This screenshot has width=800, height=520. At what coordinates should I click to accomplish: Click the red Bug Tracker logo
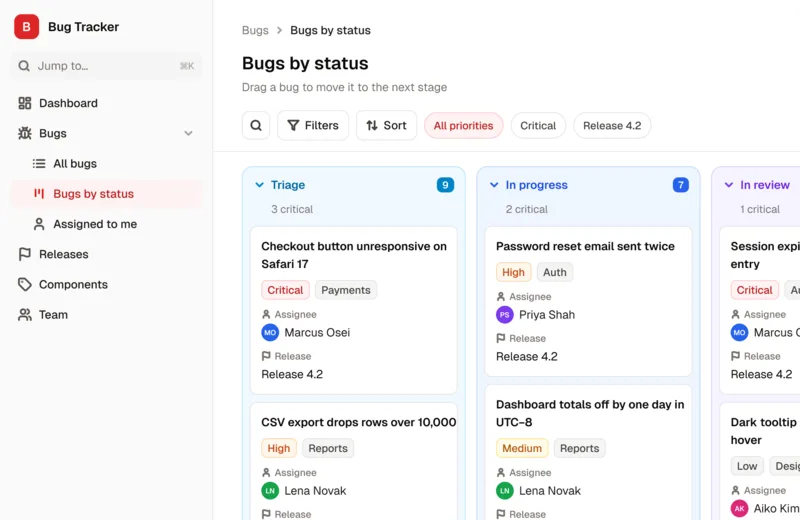tap(27, 27)
